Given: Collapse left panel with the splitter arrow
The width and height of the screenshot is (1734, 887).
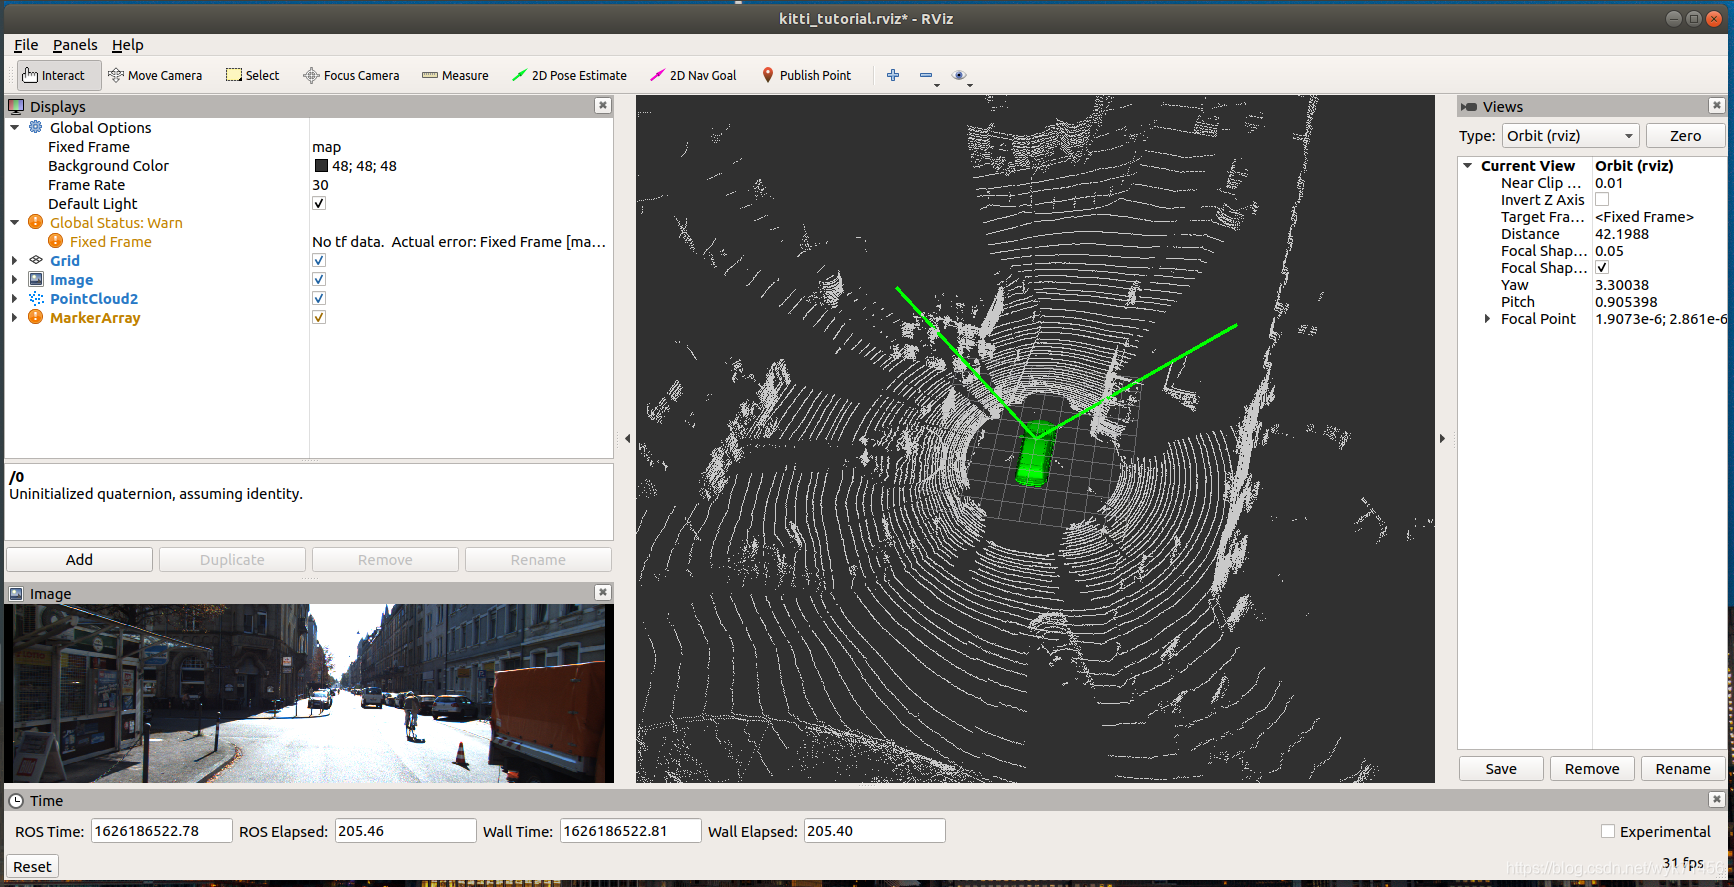Looking at the screenshot, I should pyautogui.click(x=627, y=438).
